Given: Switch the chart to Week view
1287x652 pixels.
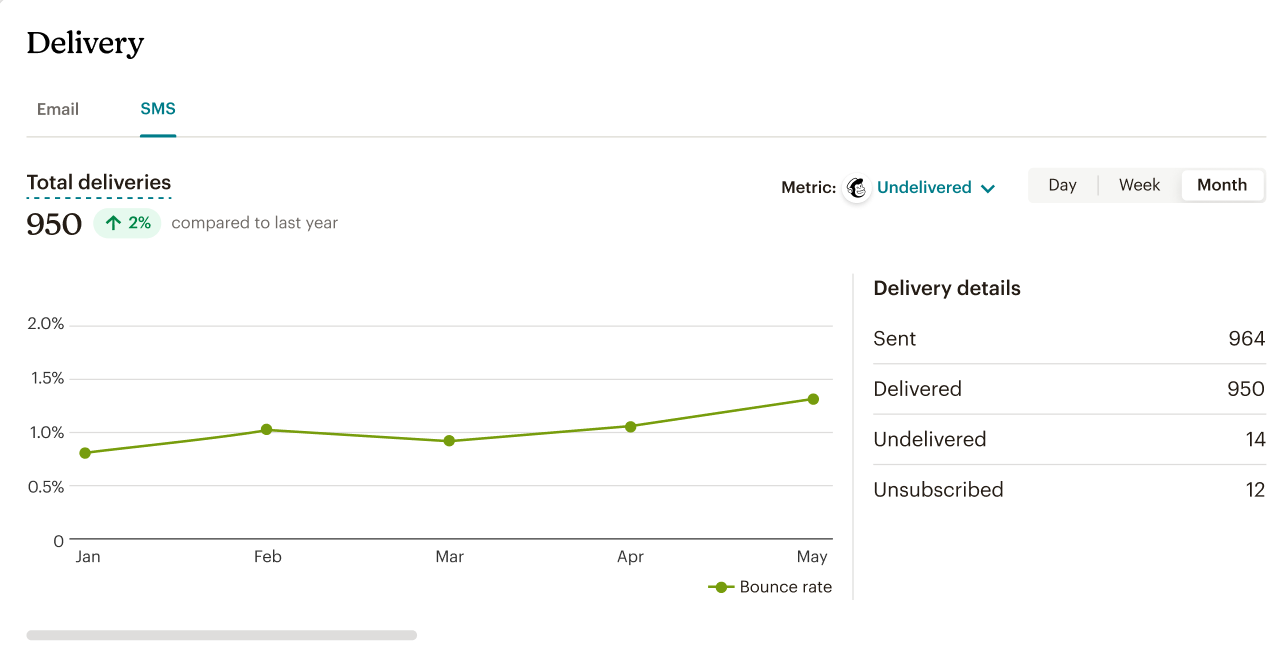Looking at the screenshot, I should 1139,185.
